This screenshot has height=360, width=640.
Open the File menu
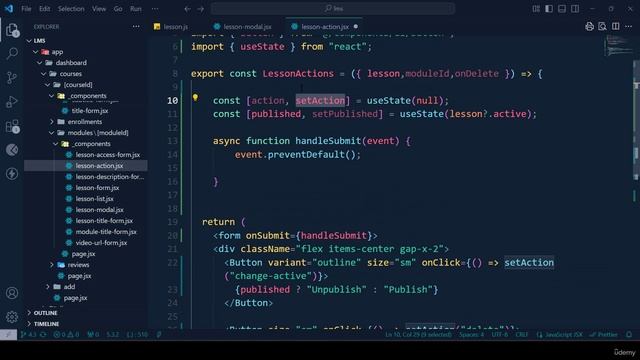pyautogui.click(x=26, y=9)
